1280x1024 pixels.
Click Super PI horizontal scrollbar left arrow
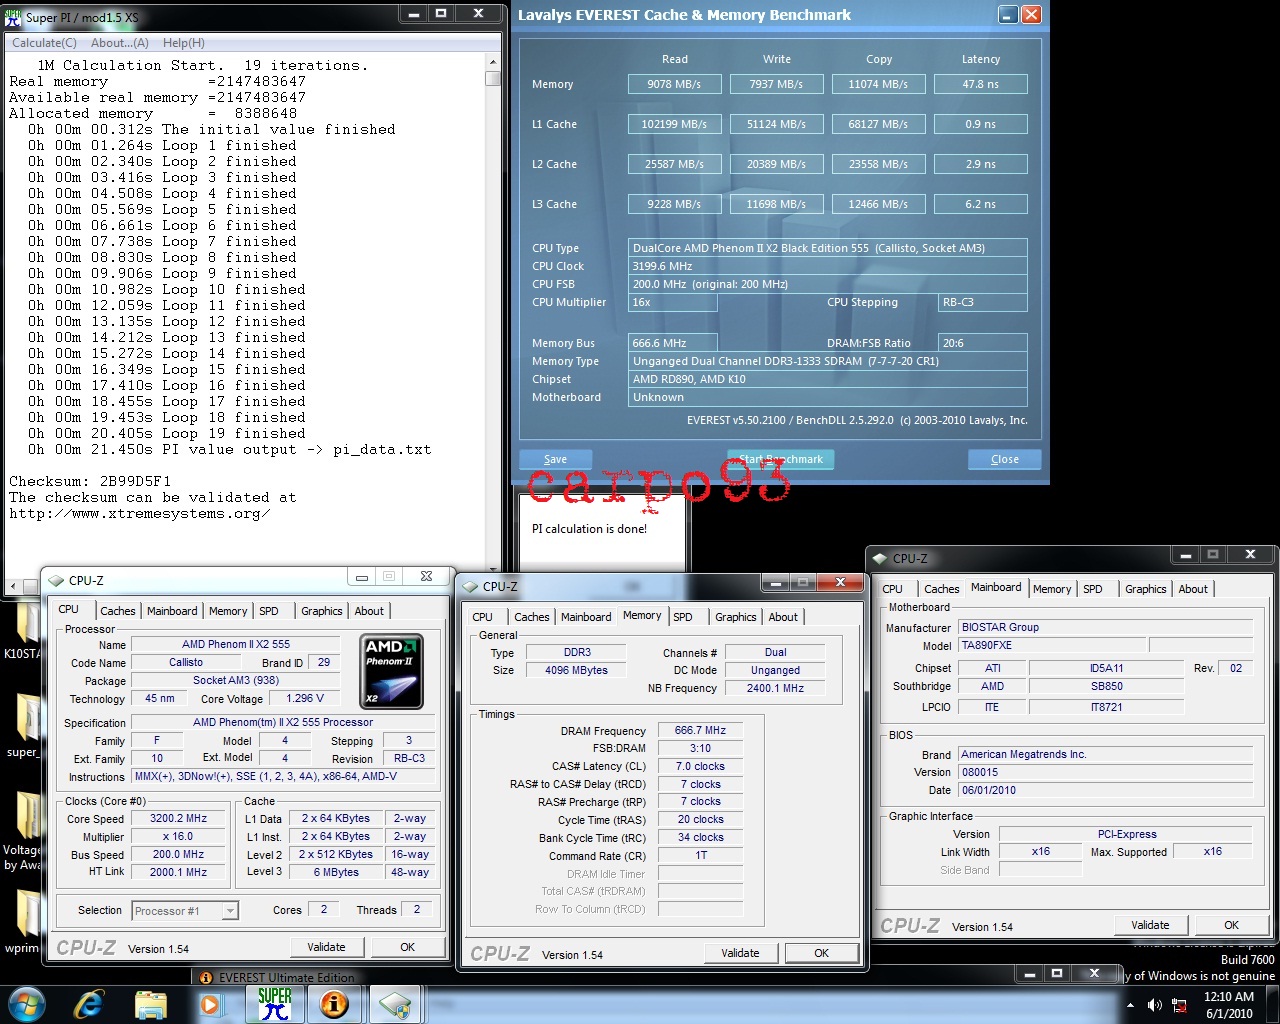pyautogui.click(x=12, y=585)
